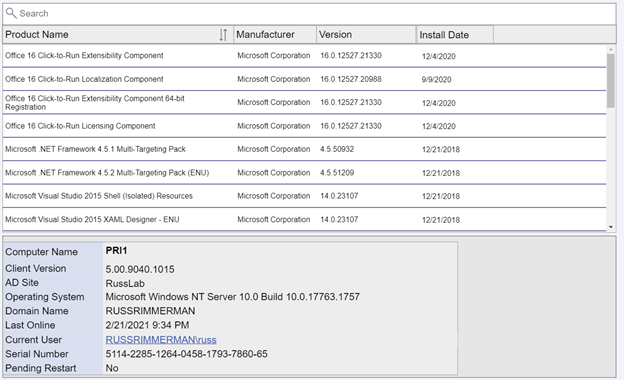Click into the Search field
Screen dimensions: 624x380
point(309,14)
